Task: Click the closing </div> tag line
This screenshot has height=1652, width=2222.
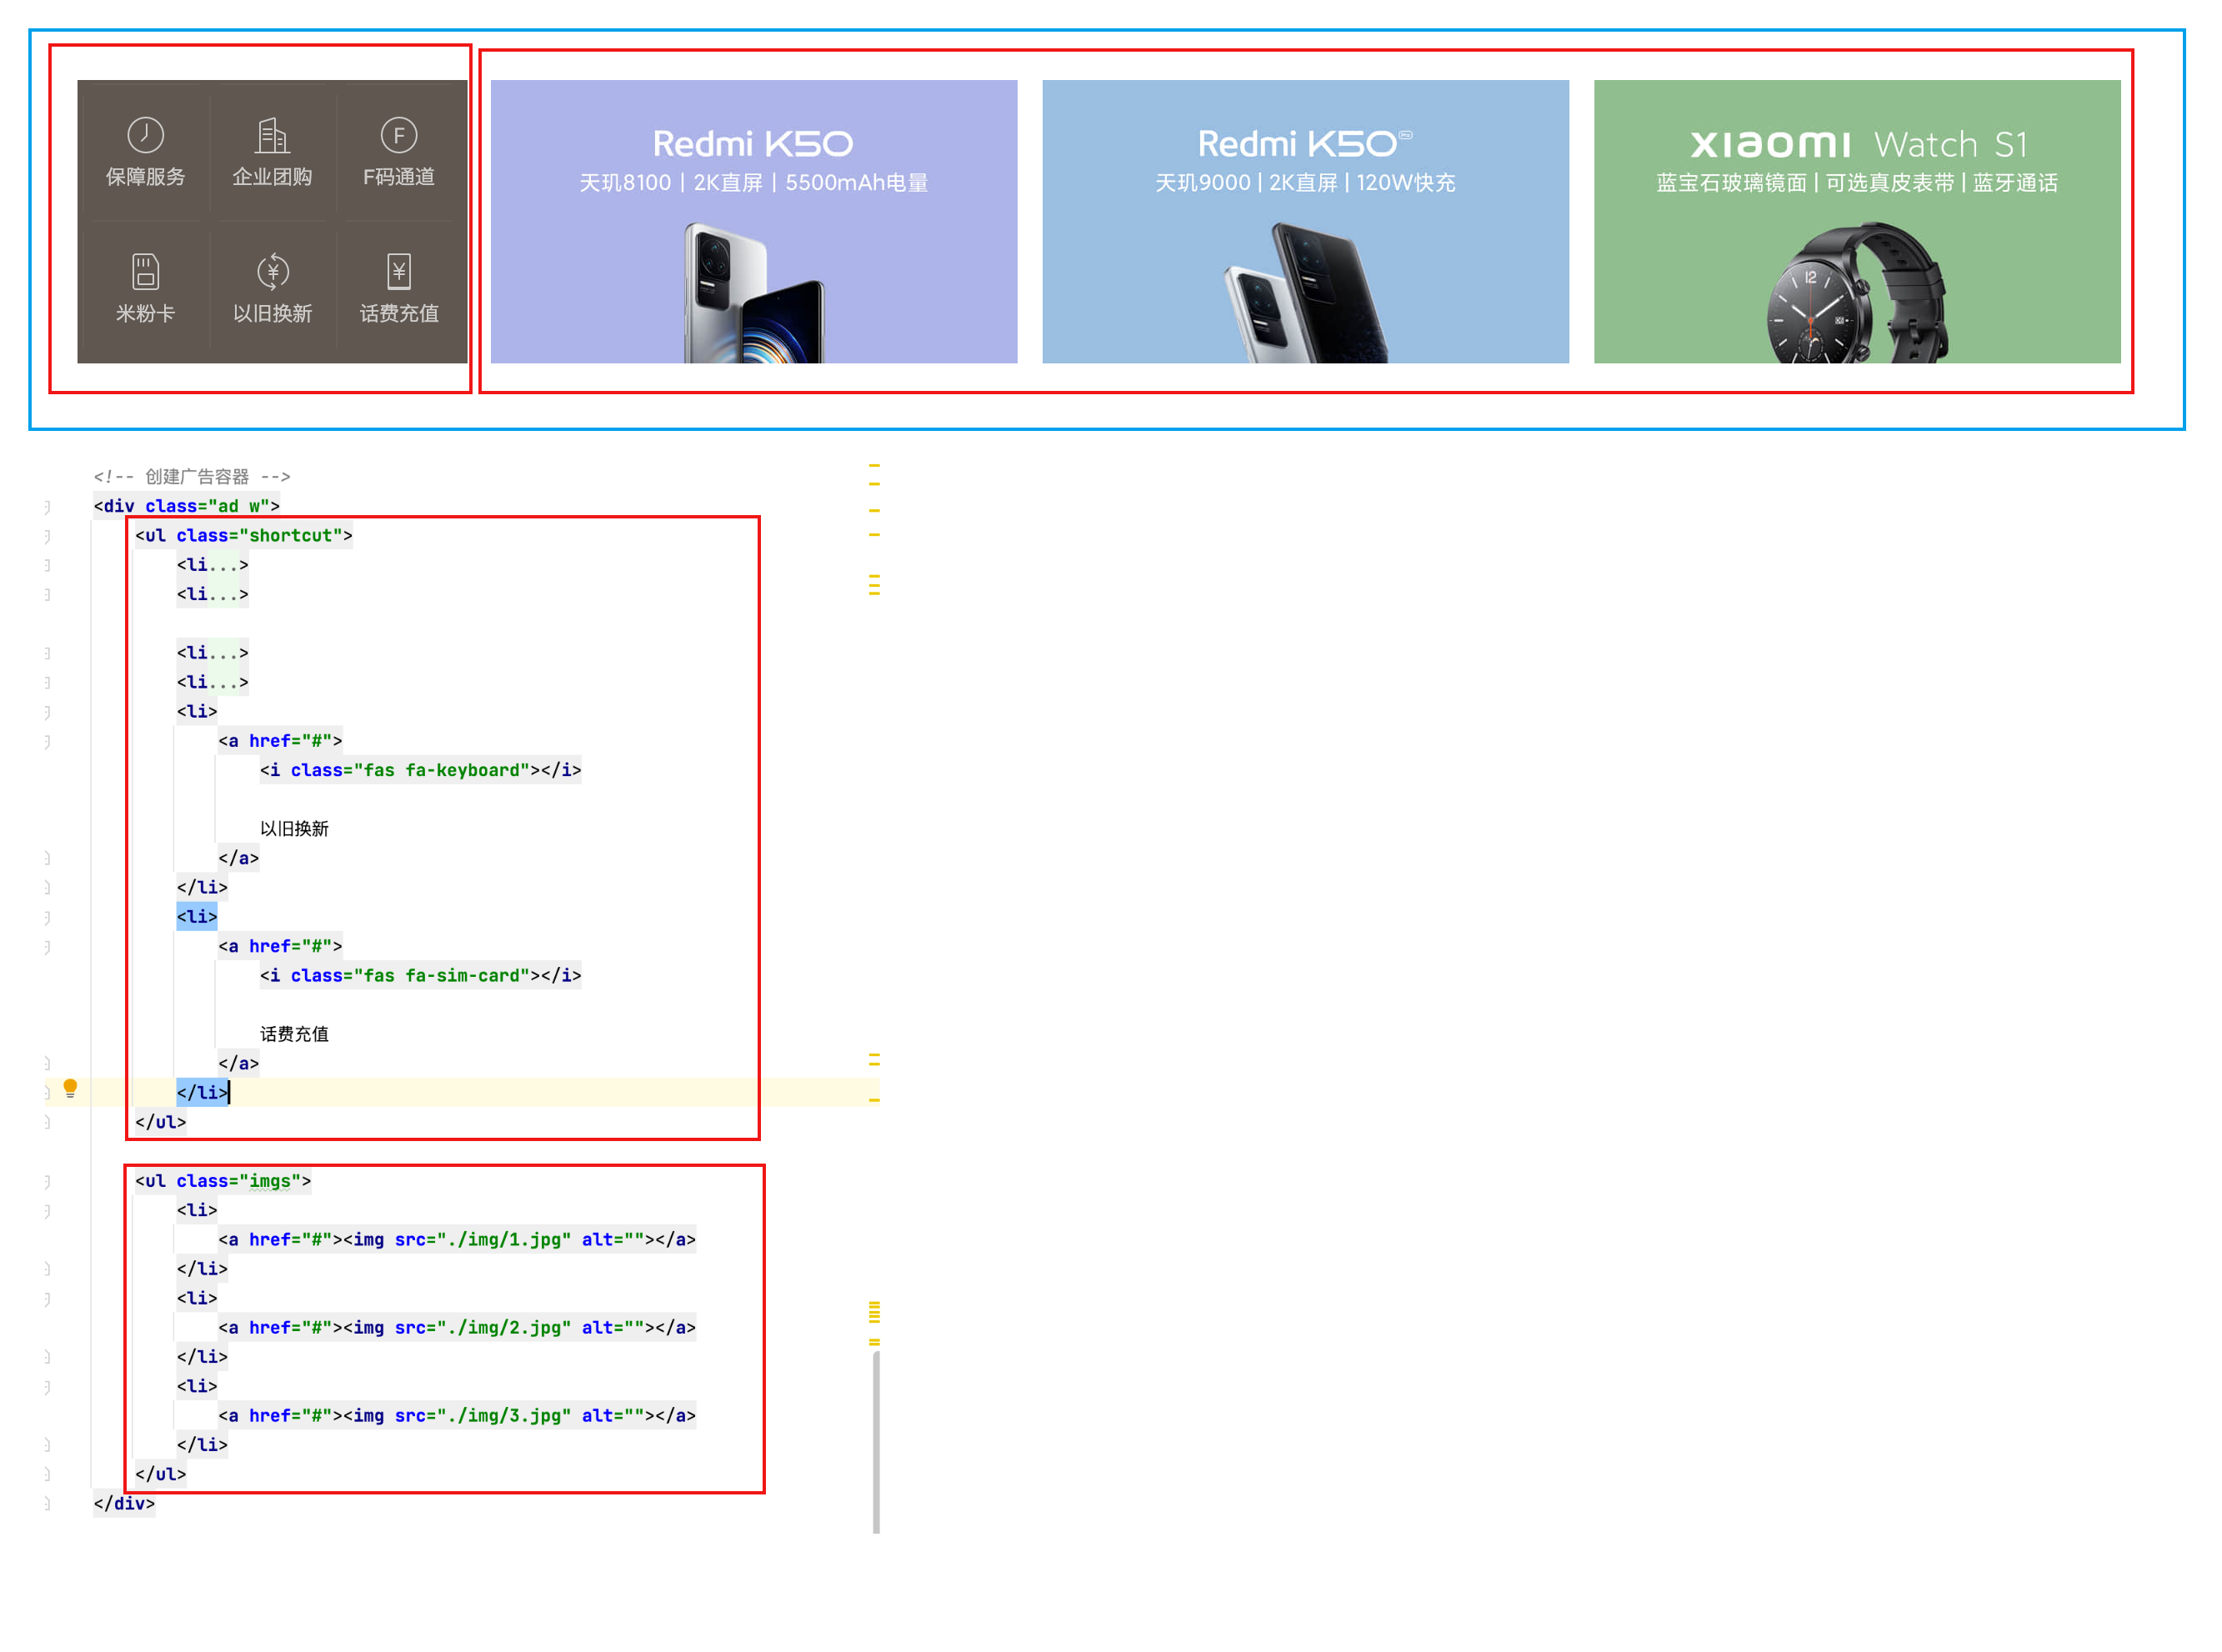Action: [x=124, y=1504]
